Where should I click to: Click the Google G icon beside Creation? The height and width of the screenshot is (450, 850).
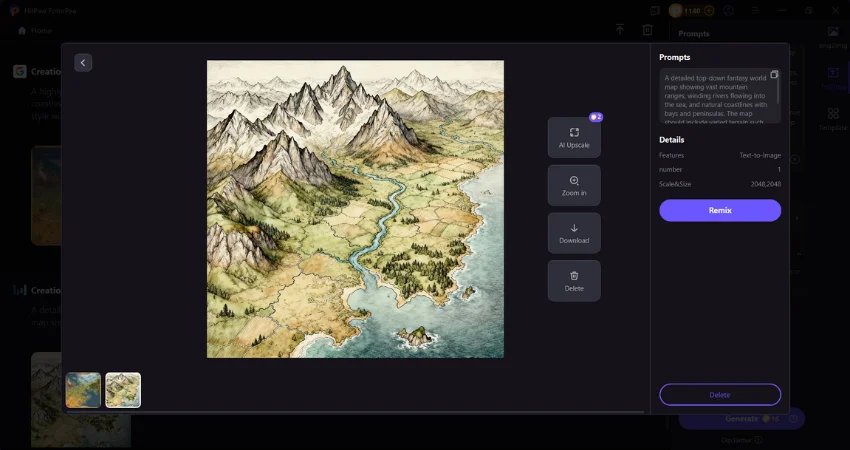pyautogui.click(x=20, y=72)
